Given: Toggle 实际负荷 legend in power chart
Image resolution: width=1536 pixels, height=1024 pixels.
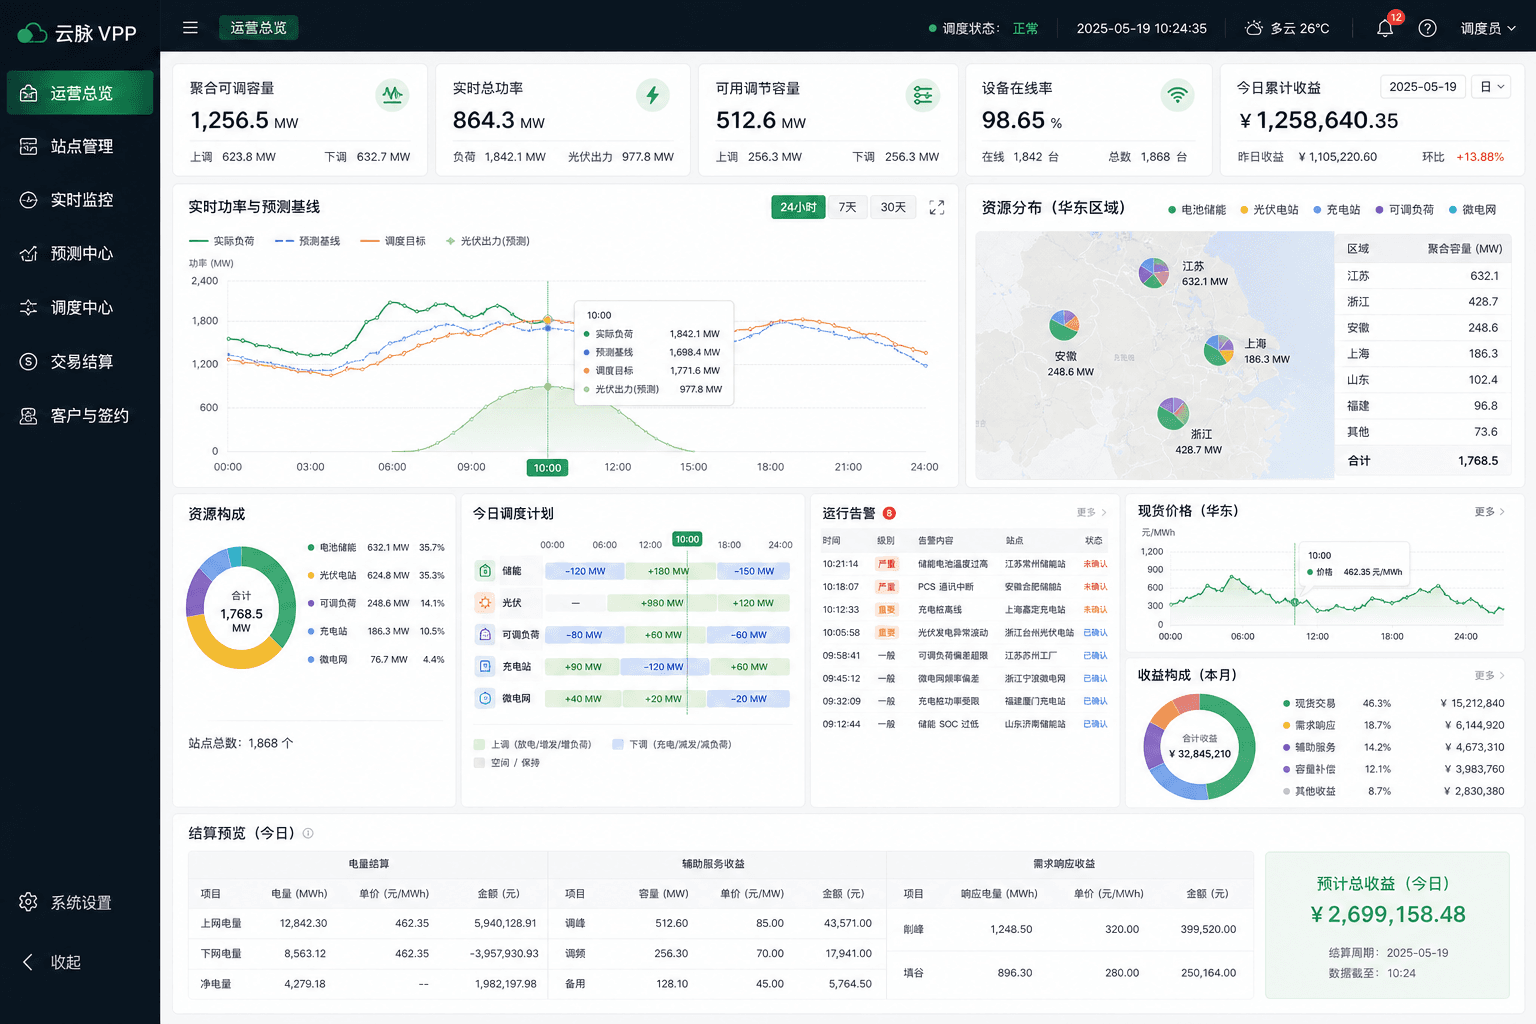Looking at the screenshot, I should [x=222, y=241].
